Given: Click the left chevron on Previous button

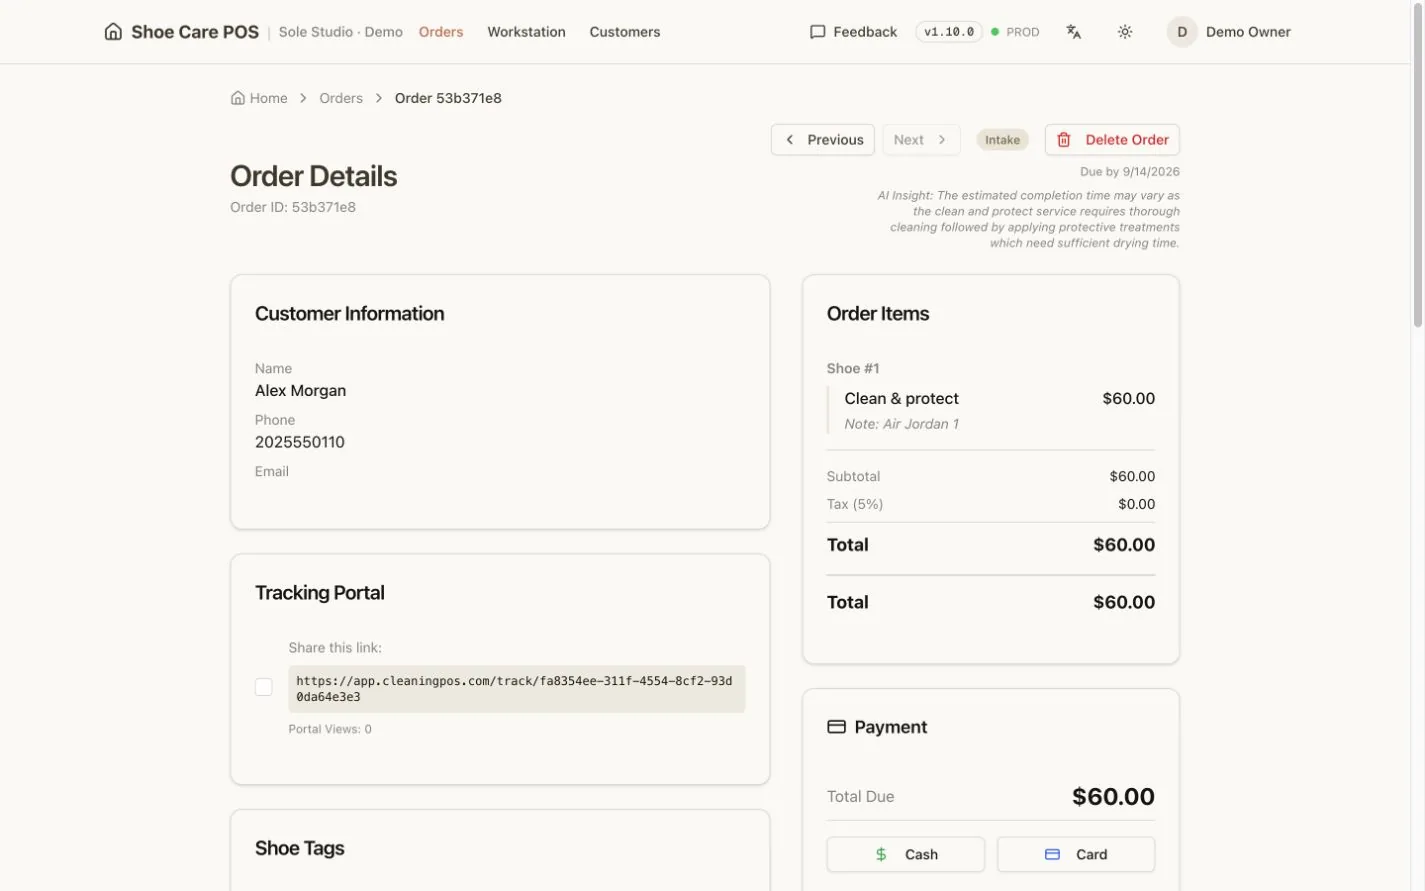Looking at the screenshot, I should click(x=790, y=140).
